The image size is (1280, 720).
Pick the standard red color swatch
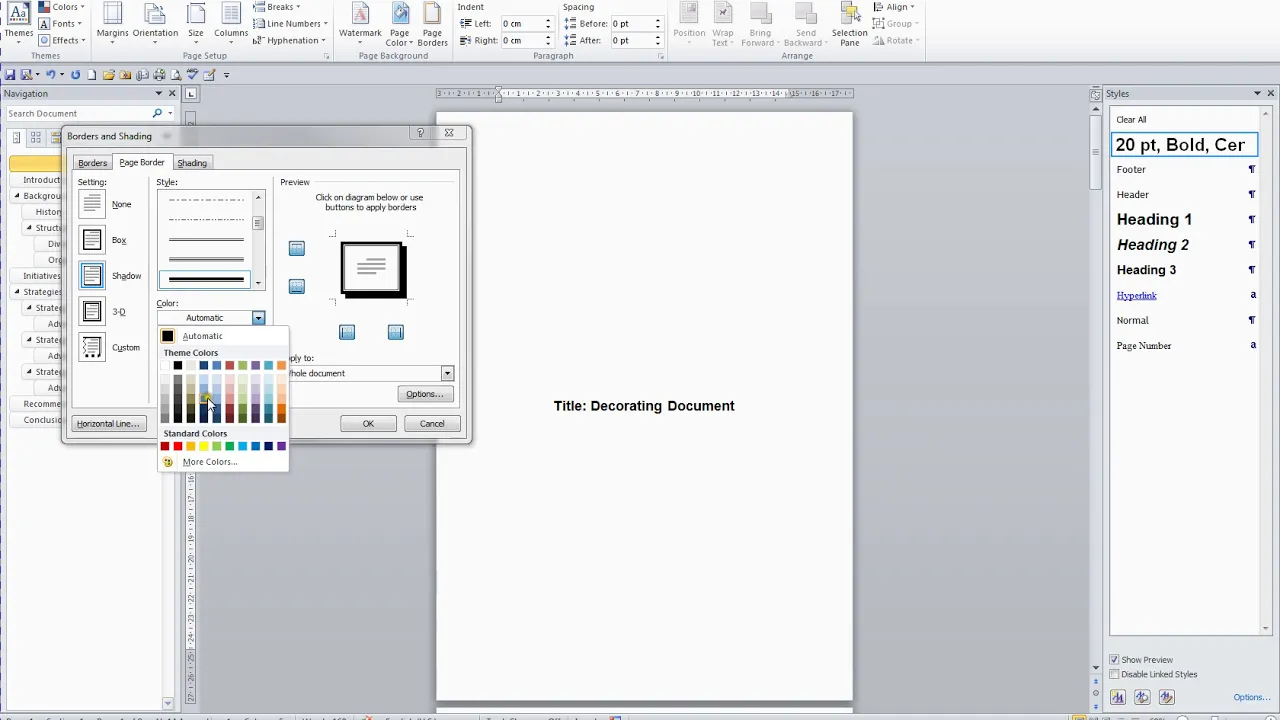[178, 446]
